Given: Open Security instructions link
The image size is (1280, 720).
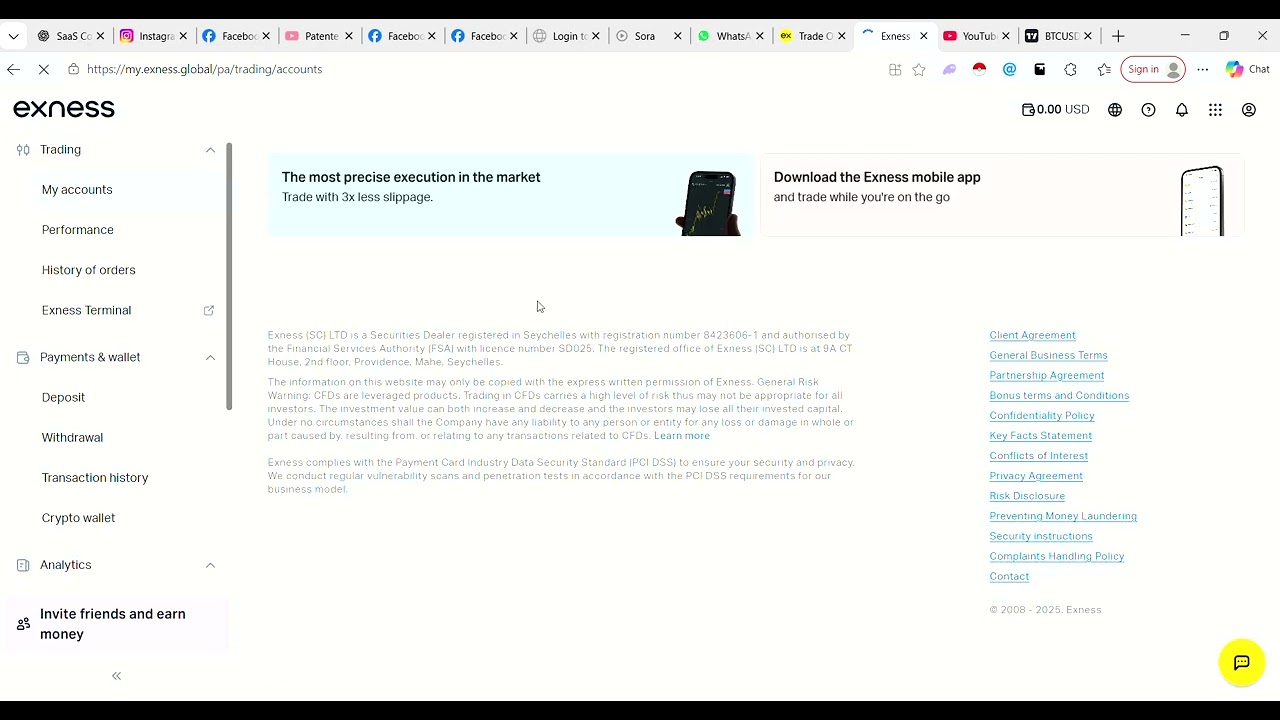Looking at the screenshot, I should (1041, 536).
